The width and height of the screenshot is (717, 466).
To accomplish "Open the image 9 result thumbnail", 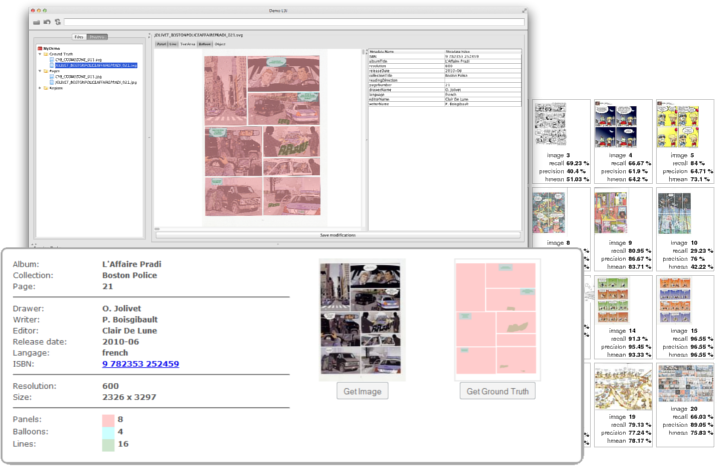I will click(x=611, y=212).
